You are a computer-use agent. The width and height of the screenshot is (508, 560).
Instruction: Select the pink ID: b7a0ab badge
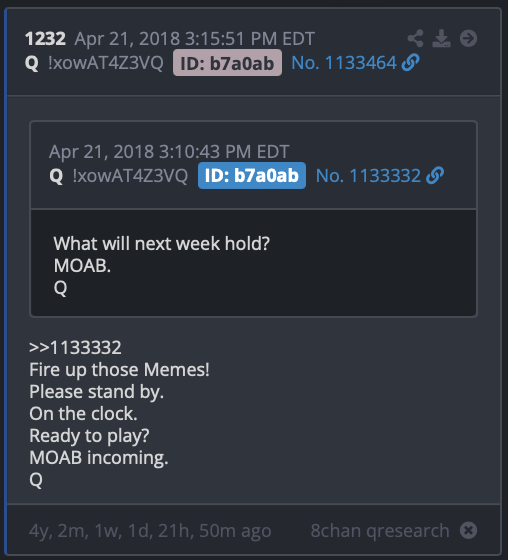coord(227,63)
